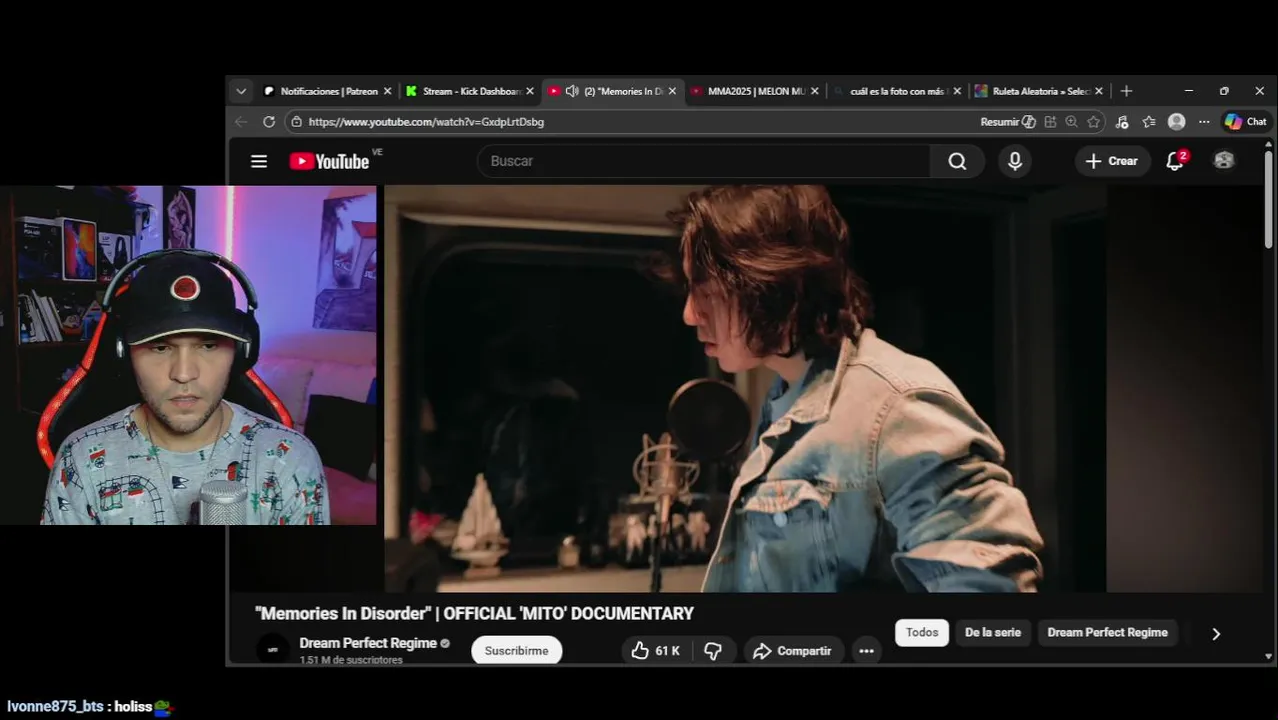The height and width of the screenshot is (720, 1278).
Task: Click the Crear button
Action: [1112, 161]
